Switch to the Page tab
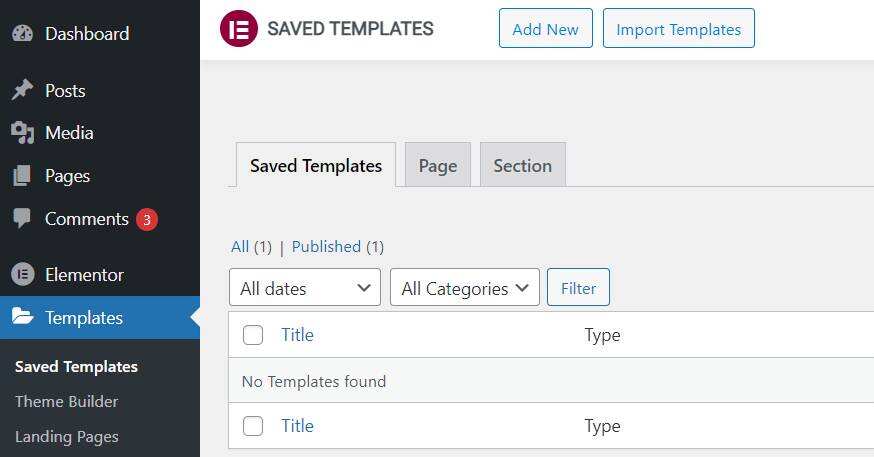 (437, 166)
